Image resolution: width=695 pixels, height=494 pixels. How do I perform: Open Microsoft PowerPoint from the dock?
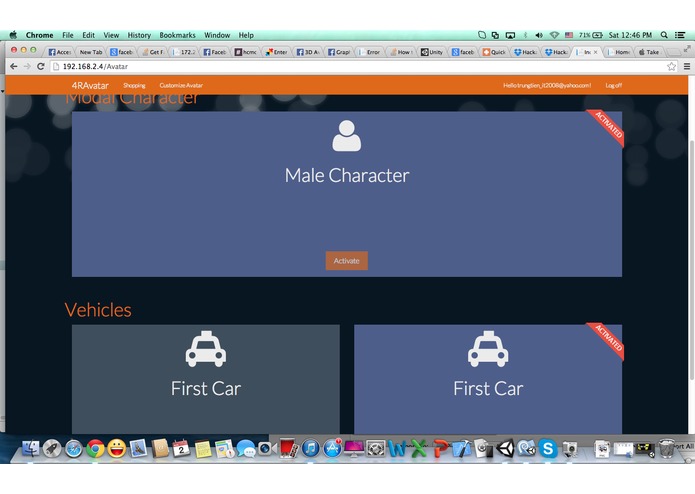coord(440,448)
